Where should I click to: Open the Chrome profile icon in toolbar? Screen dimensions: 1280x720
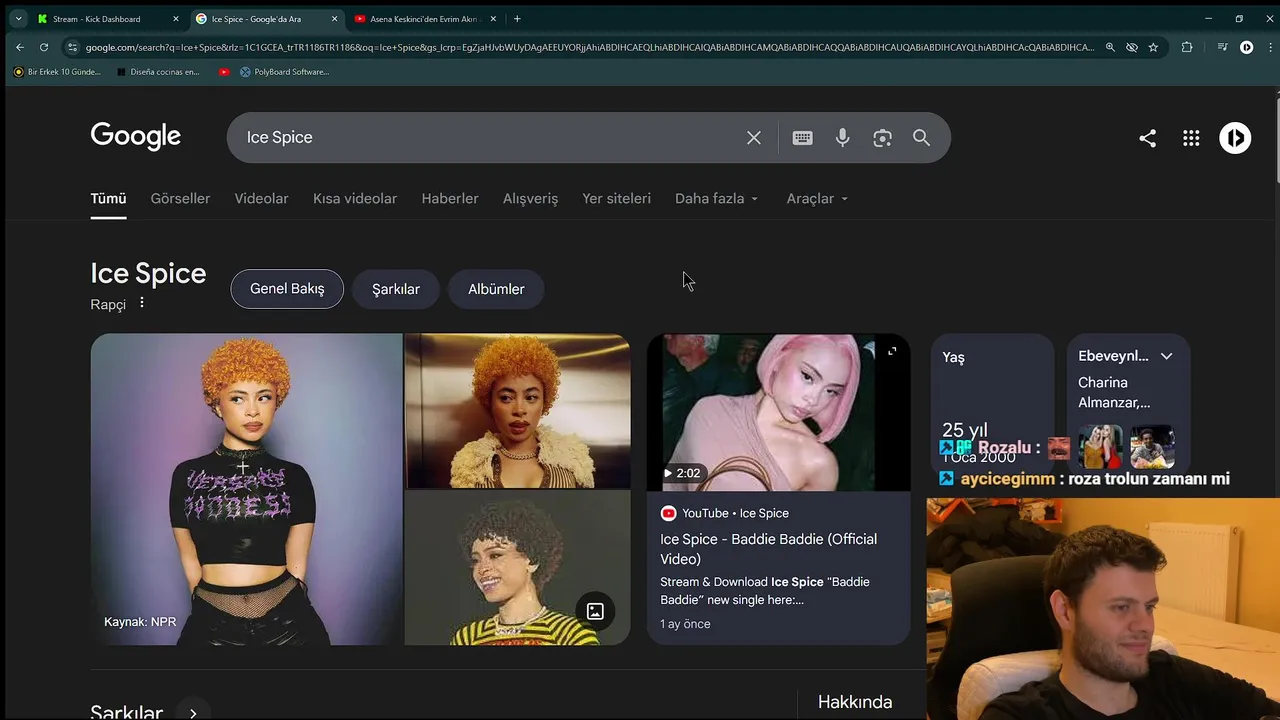pos(1246,47)
